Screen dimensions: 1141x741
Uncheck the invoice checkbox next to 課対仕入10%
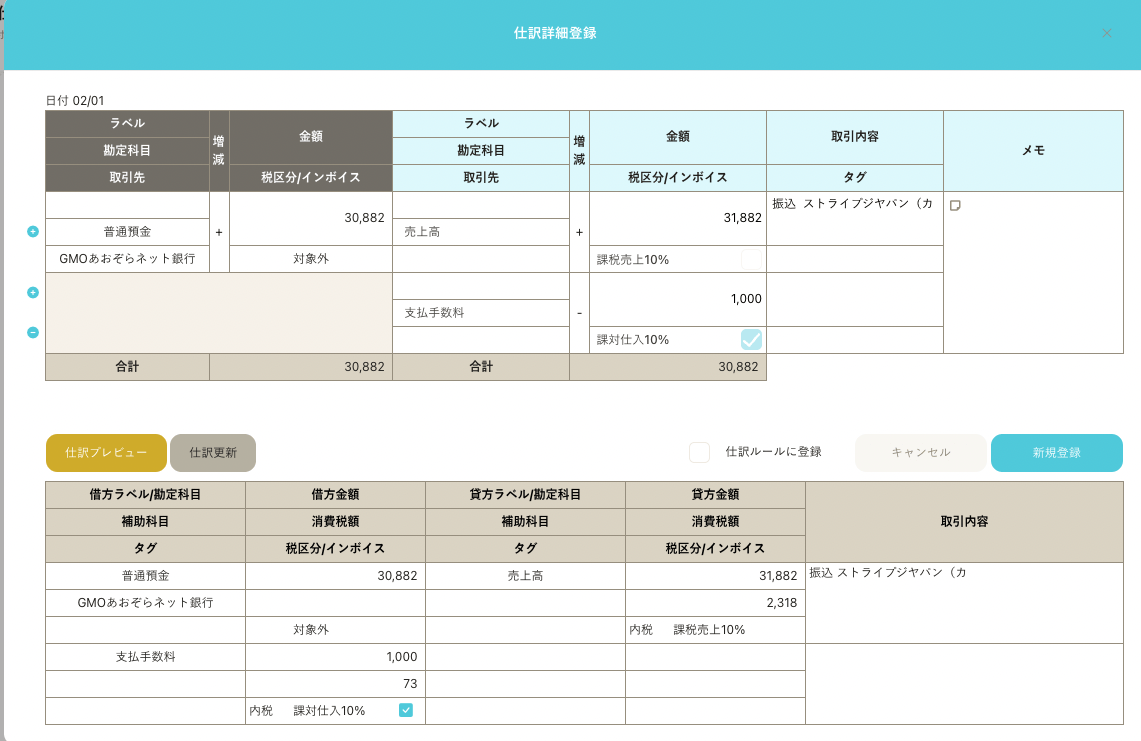751,339
